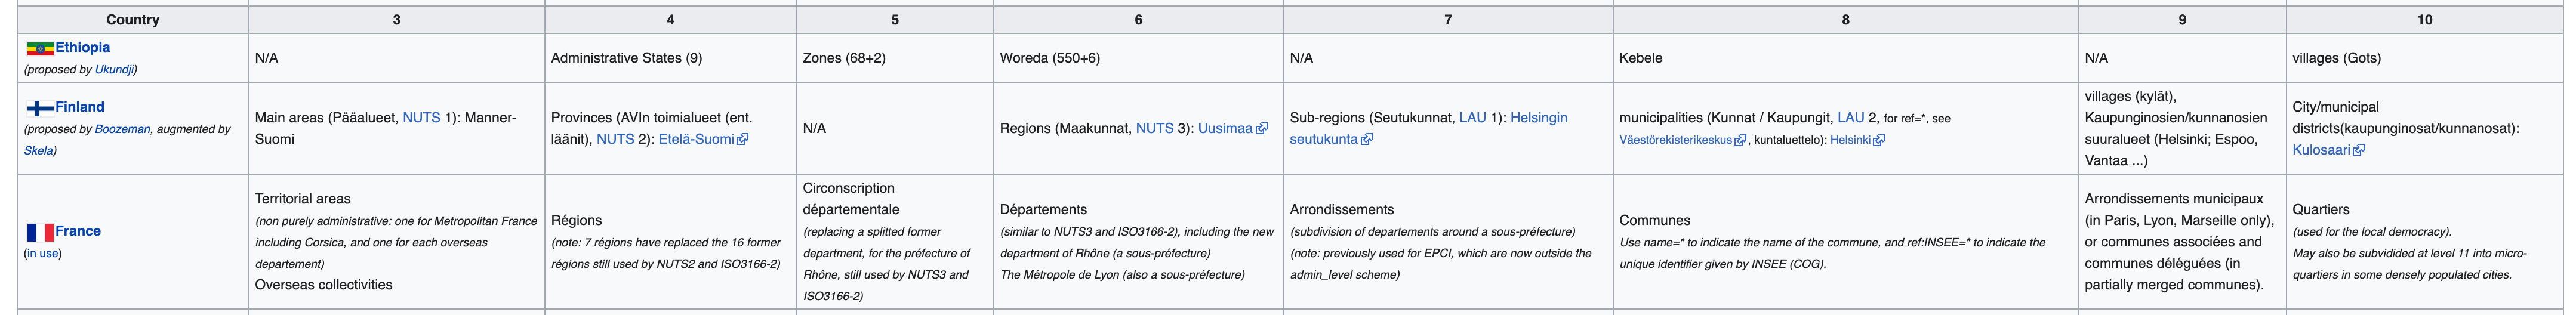This screenshot has width=2576, height=315.
Task: Visit the Ukundji user link
Action: point(114,70)
